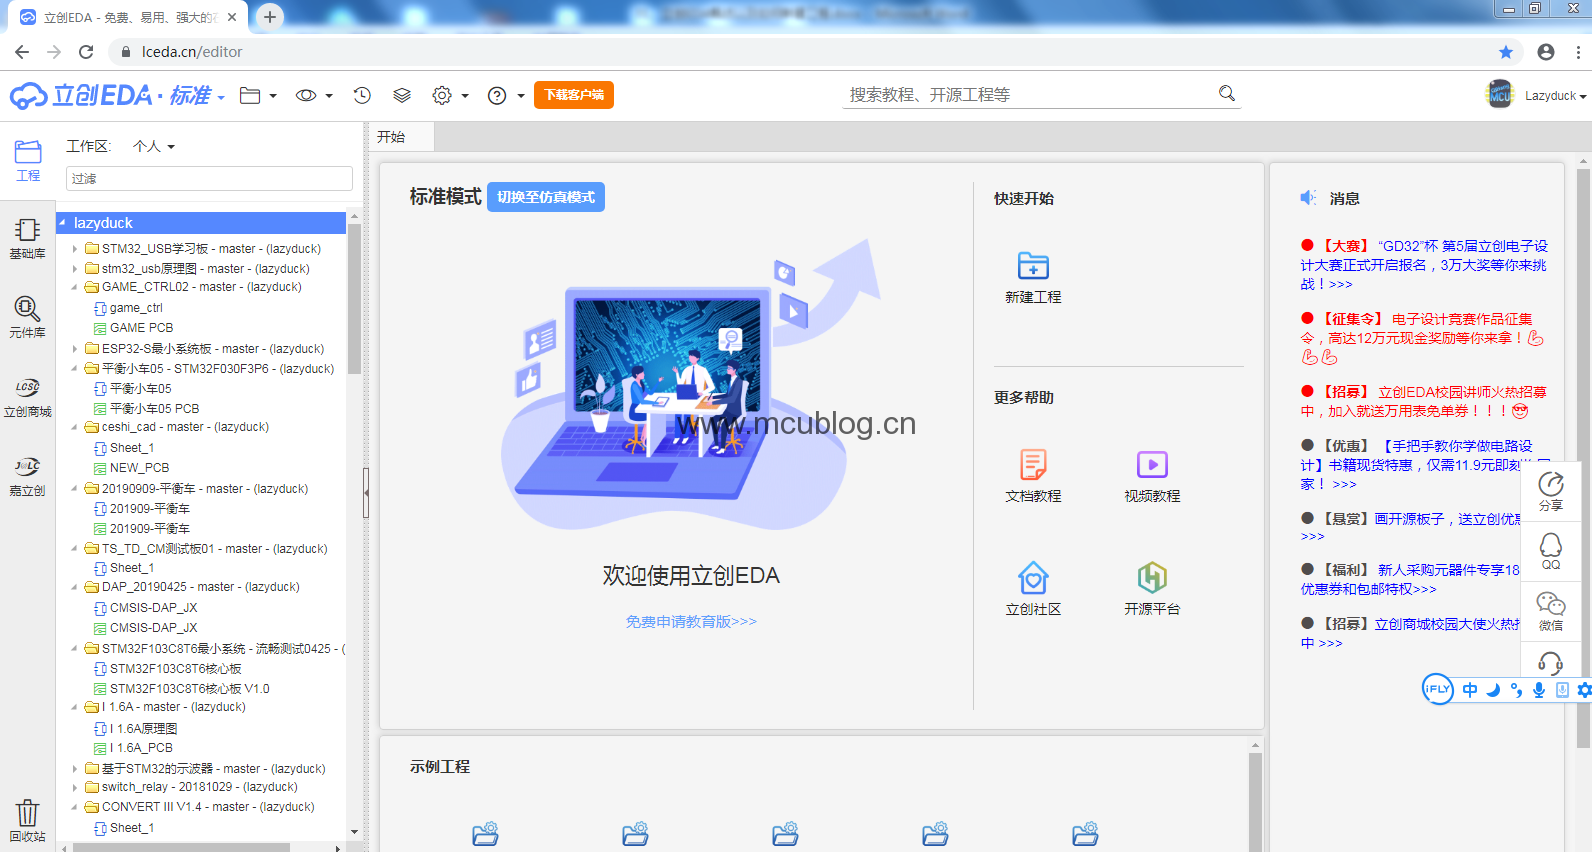The height and width of the screenshot is (852, 1592).
Task: Select the 立创EDA browser tab
Action: 130,17
